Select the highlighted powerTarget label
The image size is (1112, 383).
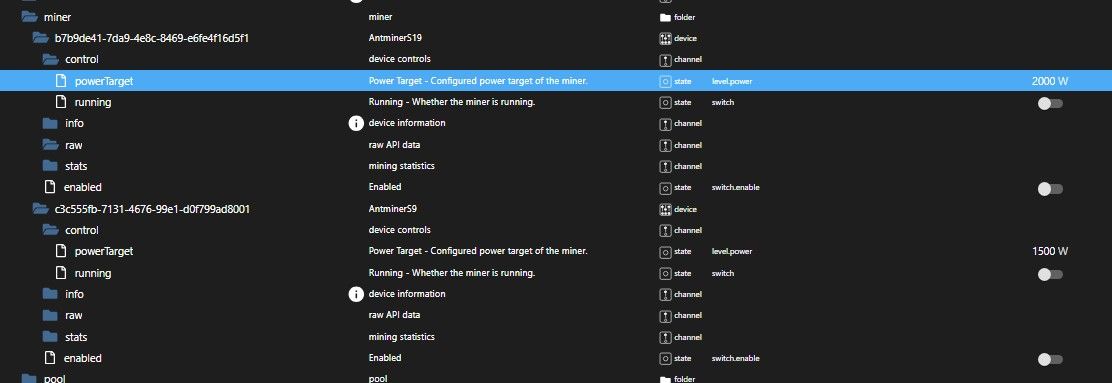[x=104, y=81]
